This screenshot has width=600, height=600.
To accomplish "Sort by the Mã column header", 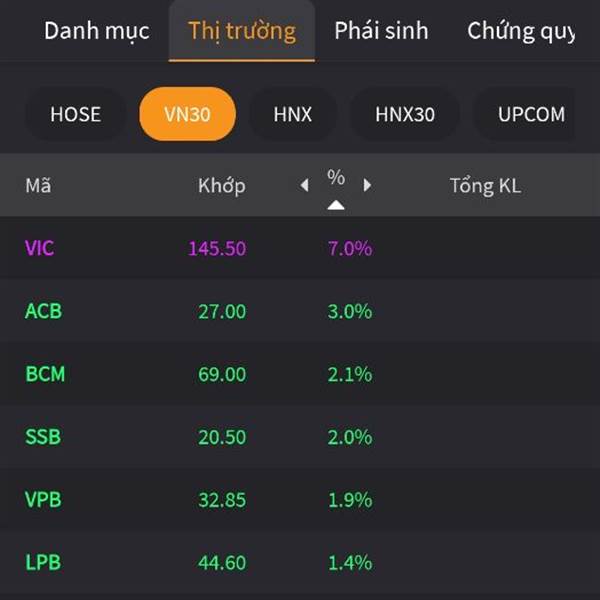I will point(38,186).
